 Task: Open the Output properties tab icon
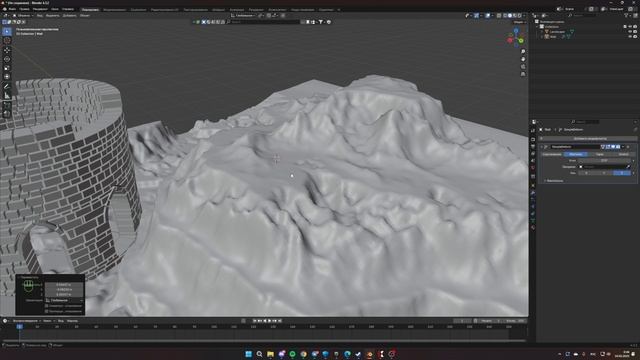[533, 146]
